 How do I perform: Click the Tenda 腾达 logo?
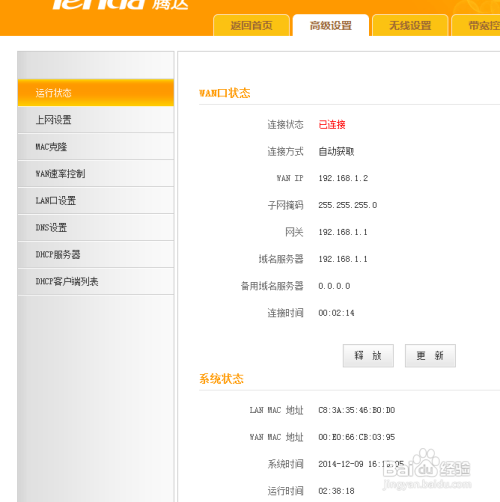tap(121, 4)
